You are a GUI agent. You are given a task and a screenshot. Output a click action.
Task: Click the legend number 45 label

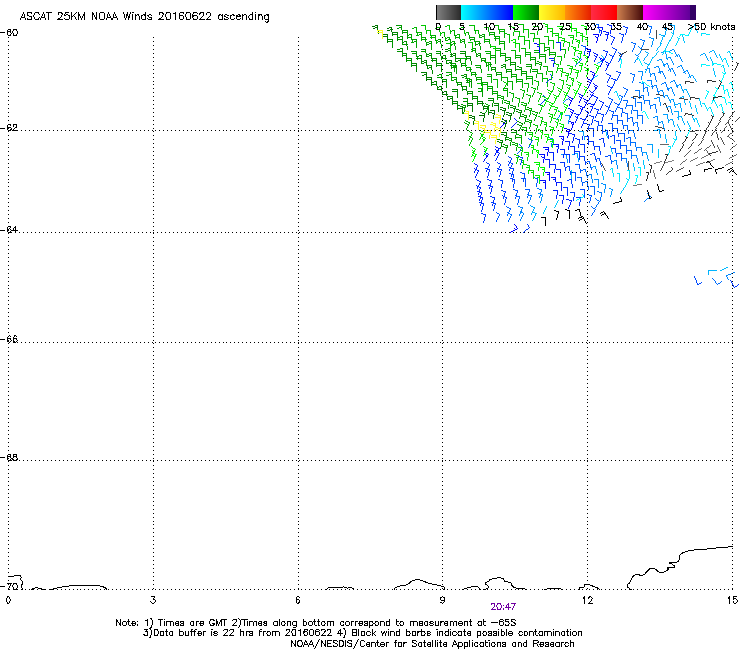[x=667, y=27]
